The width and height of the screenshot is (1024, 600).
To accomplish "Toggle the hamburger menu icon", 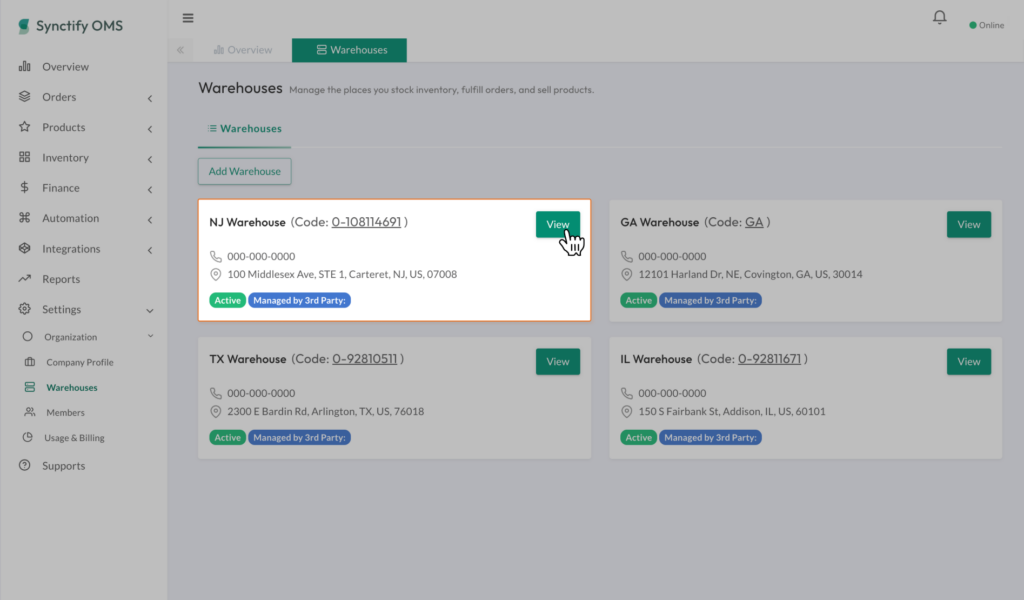I will [x=188, y=18].
